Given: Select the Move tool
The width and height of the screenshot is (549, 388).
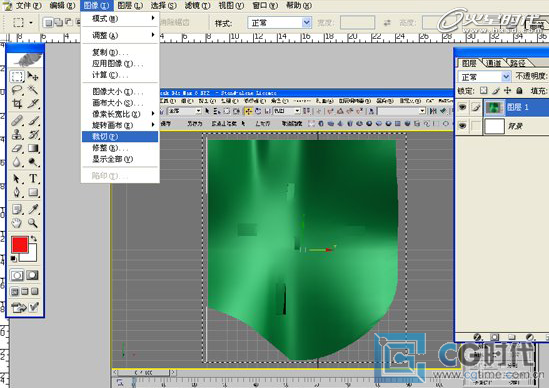Looking at the screenshot, I should click(33, 76).
